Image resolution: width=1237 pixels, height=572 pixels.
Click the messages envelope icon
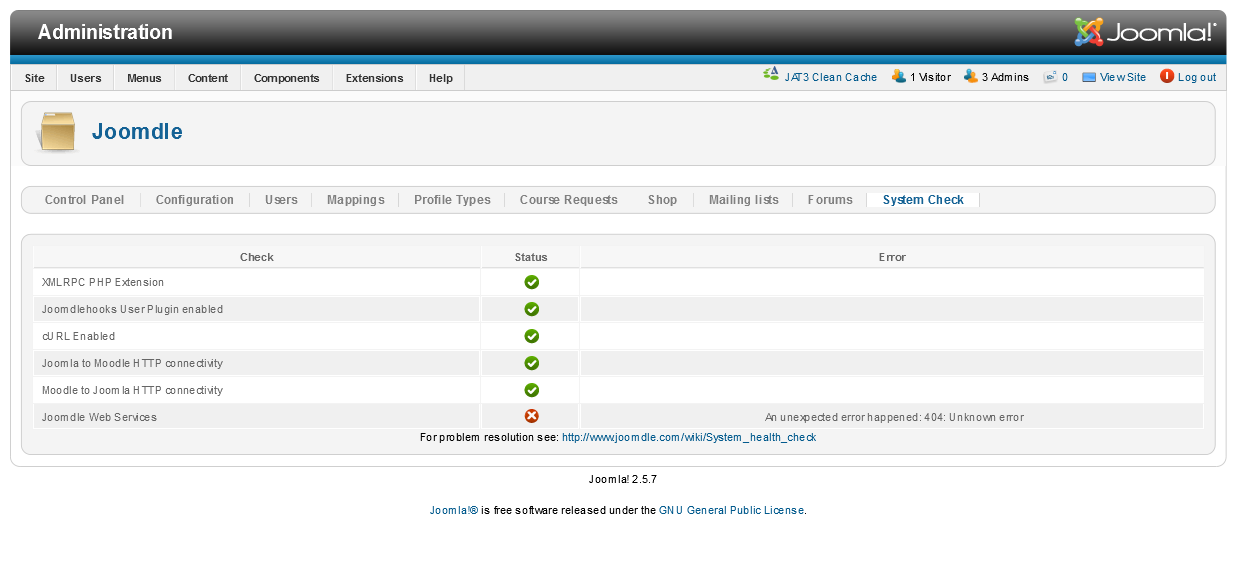pyautogui.click(x=1050, y=77)
